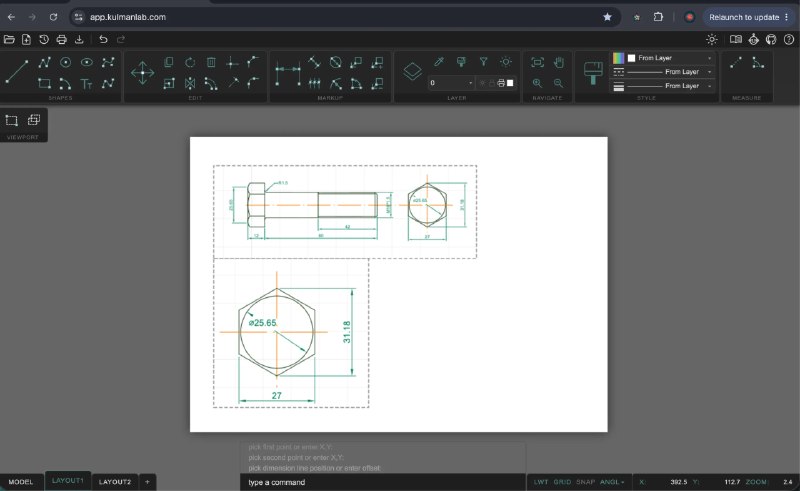800x491 pixels.
Task: Select the Ellipse tool
Action: 87,62
